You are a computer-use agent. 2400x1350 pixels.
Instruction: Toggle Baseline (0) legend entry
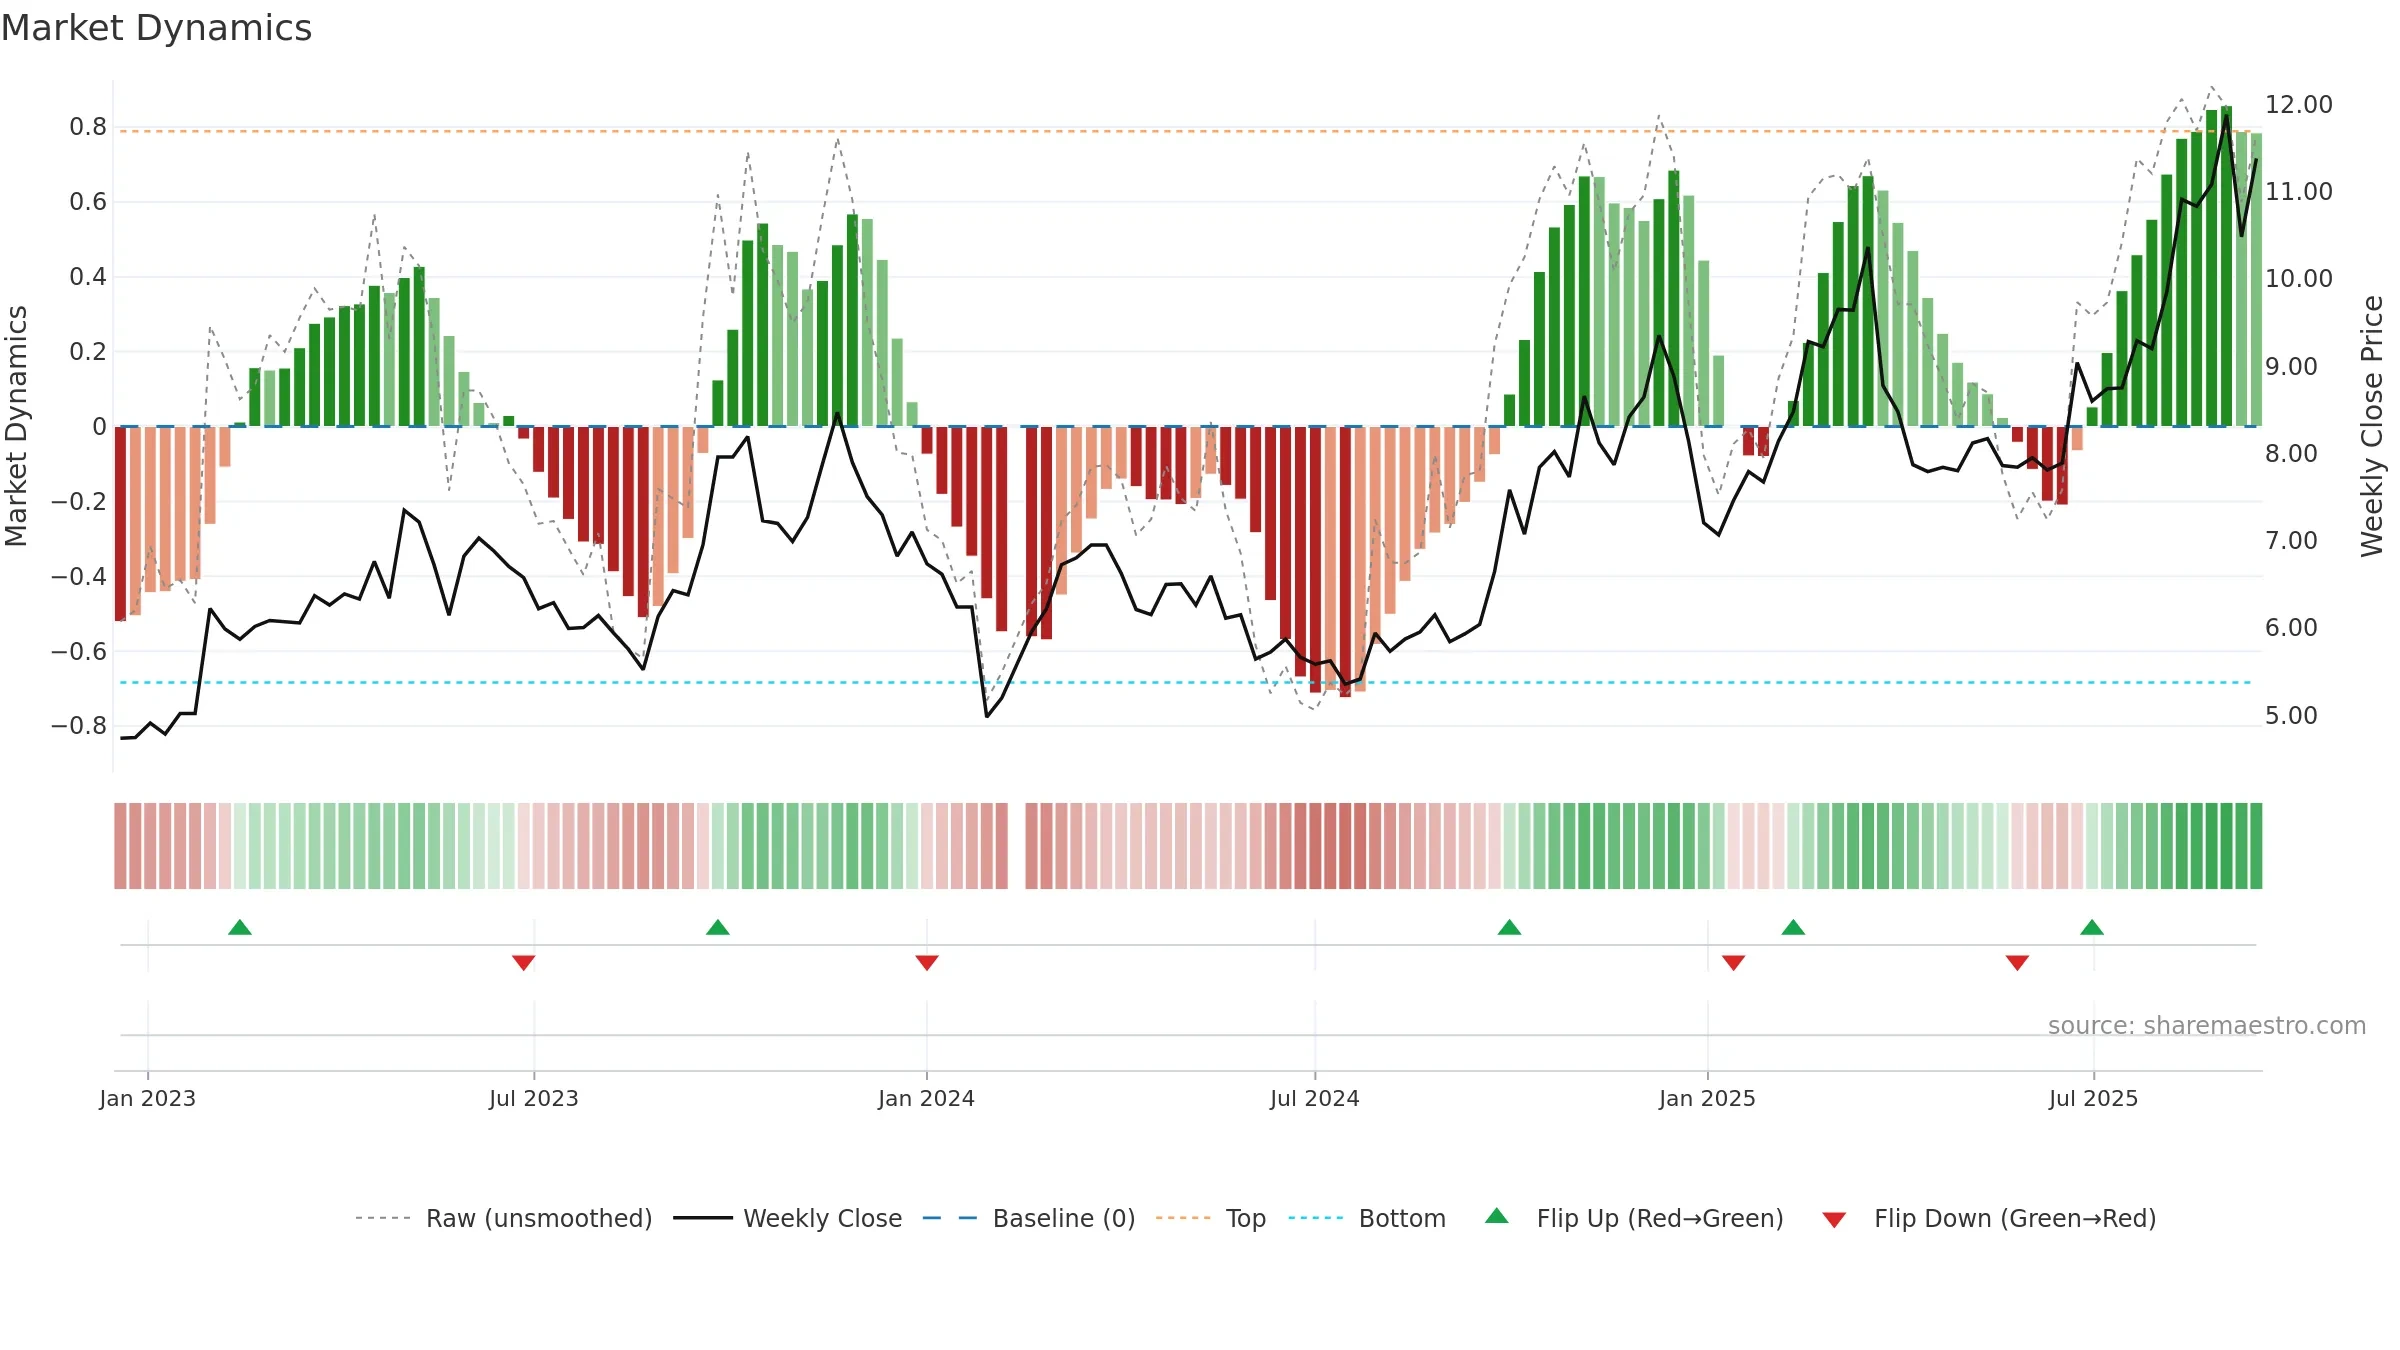point(1028,1218)
